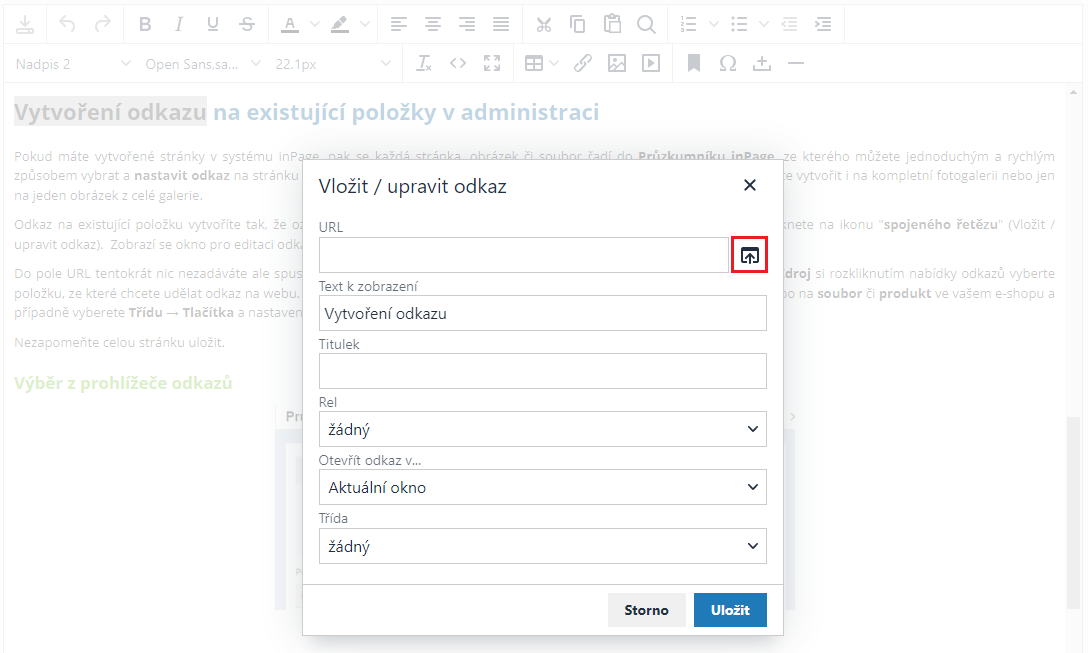
Task: Open the Nadpis 2 format selector
Action: click(73, 64)
